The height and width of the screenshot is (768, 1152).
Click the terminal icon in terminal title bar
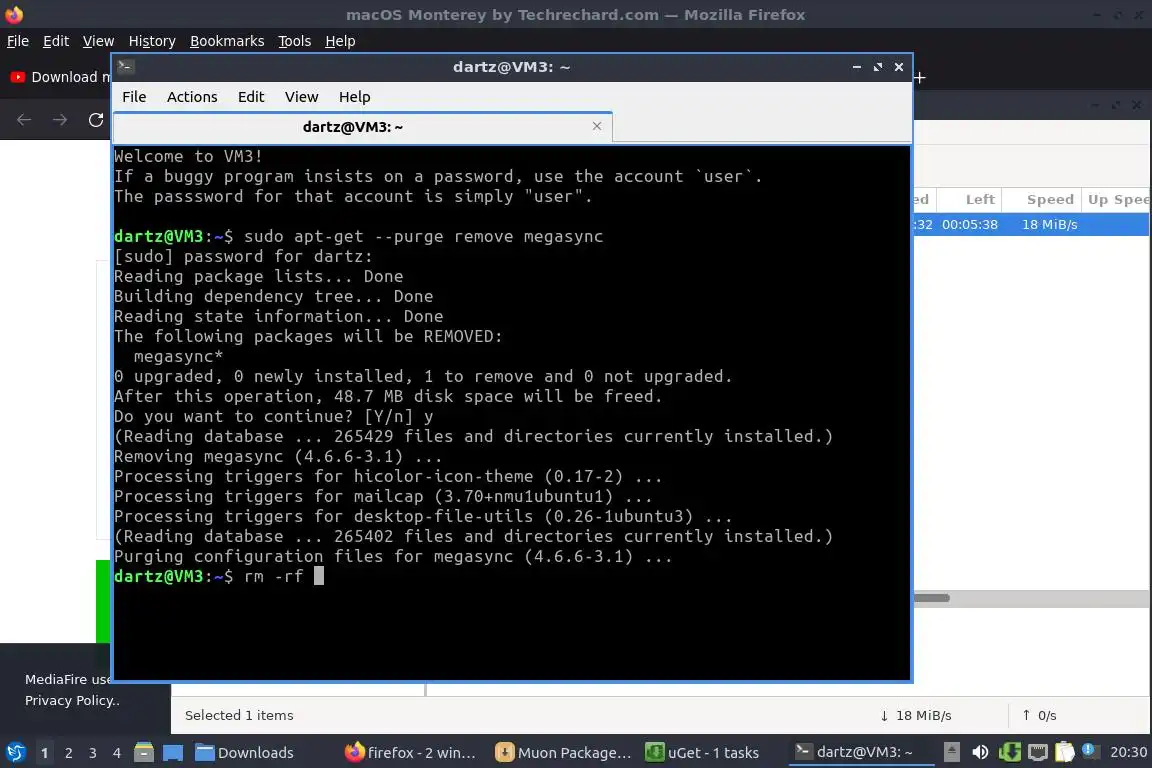click(x=126, y=67)
